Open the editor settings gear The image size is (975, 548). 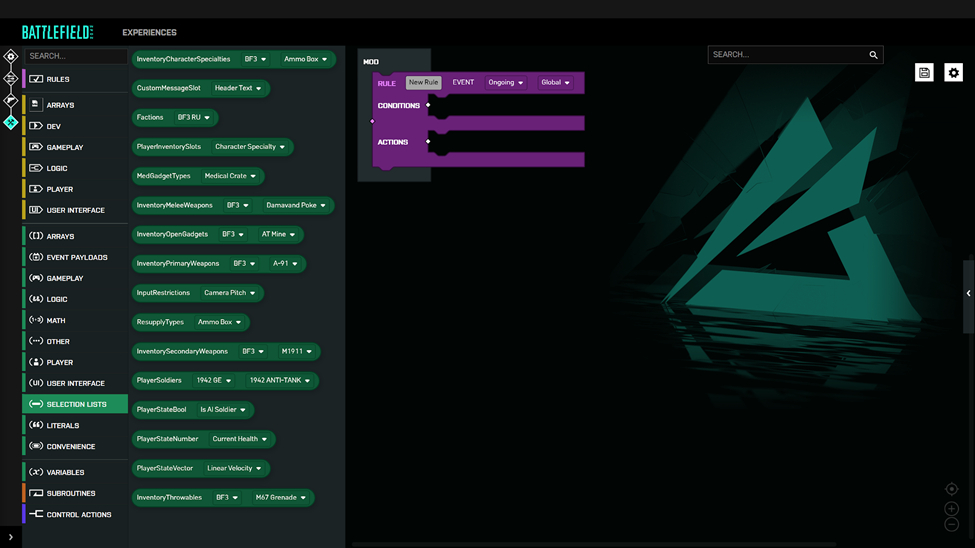(953, 73)
